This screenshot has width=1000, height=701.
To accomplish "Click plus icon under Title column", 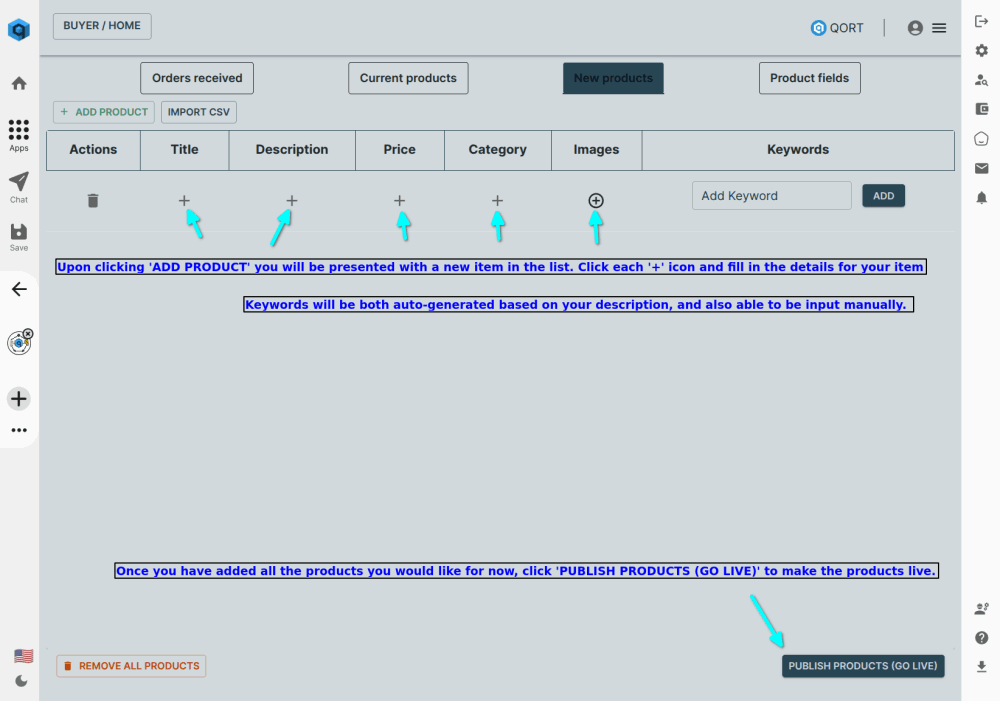I will pos(184,201).
